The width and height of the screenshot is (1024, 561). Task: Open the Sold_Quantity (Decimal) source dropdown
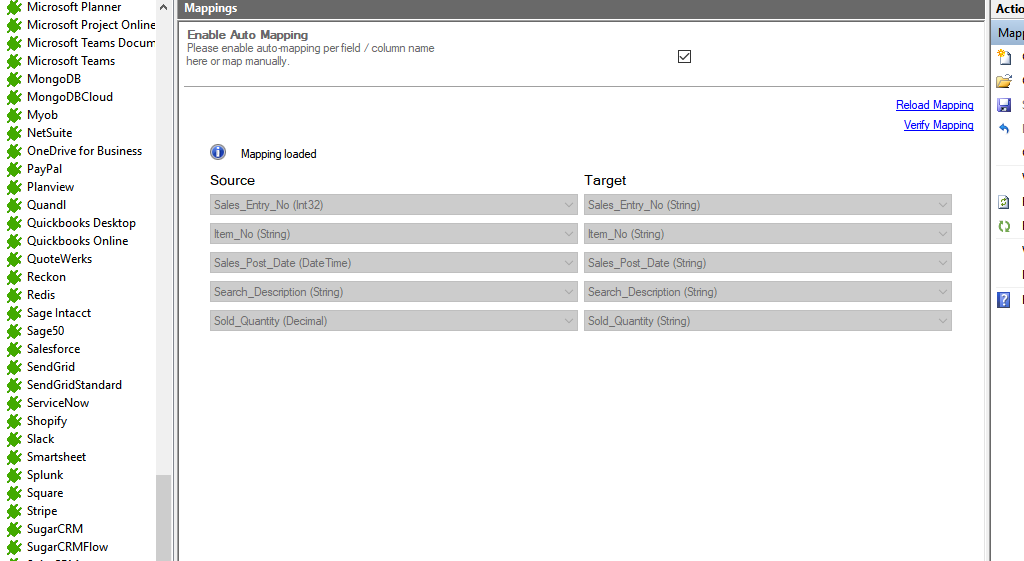[x=393, y=321]
